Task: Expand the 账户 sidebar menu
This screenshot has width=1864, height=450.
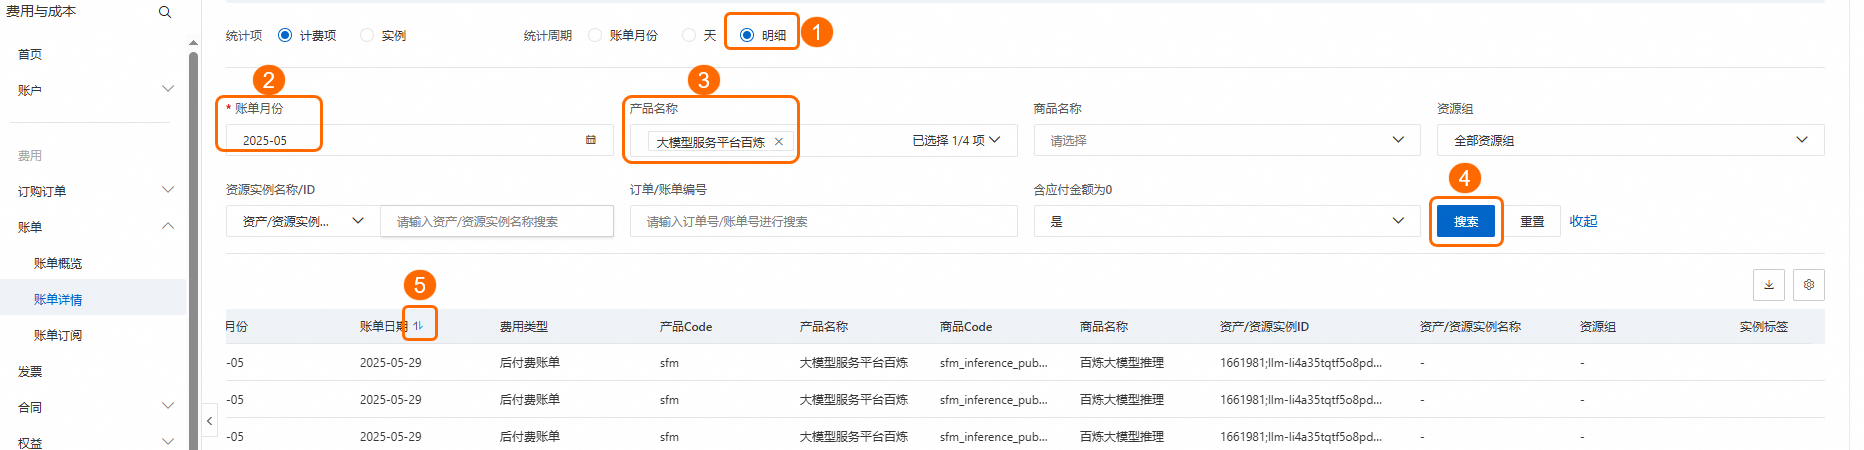Action: click(168, 89)
